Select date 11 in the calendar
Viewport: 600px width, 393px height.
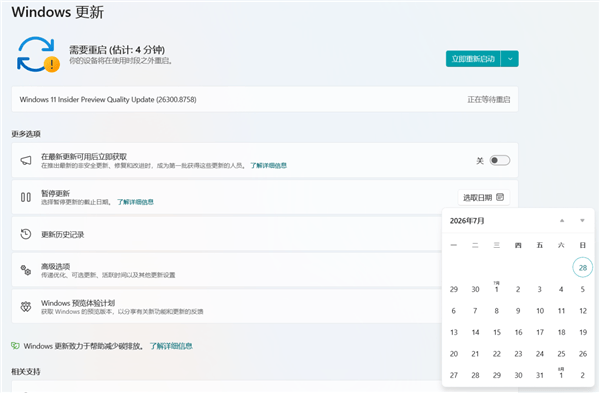pos(561,311)
